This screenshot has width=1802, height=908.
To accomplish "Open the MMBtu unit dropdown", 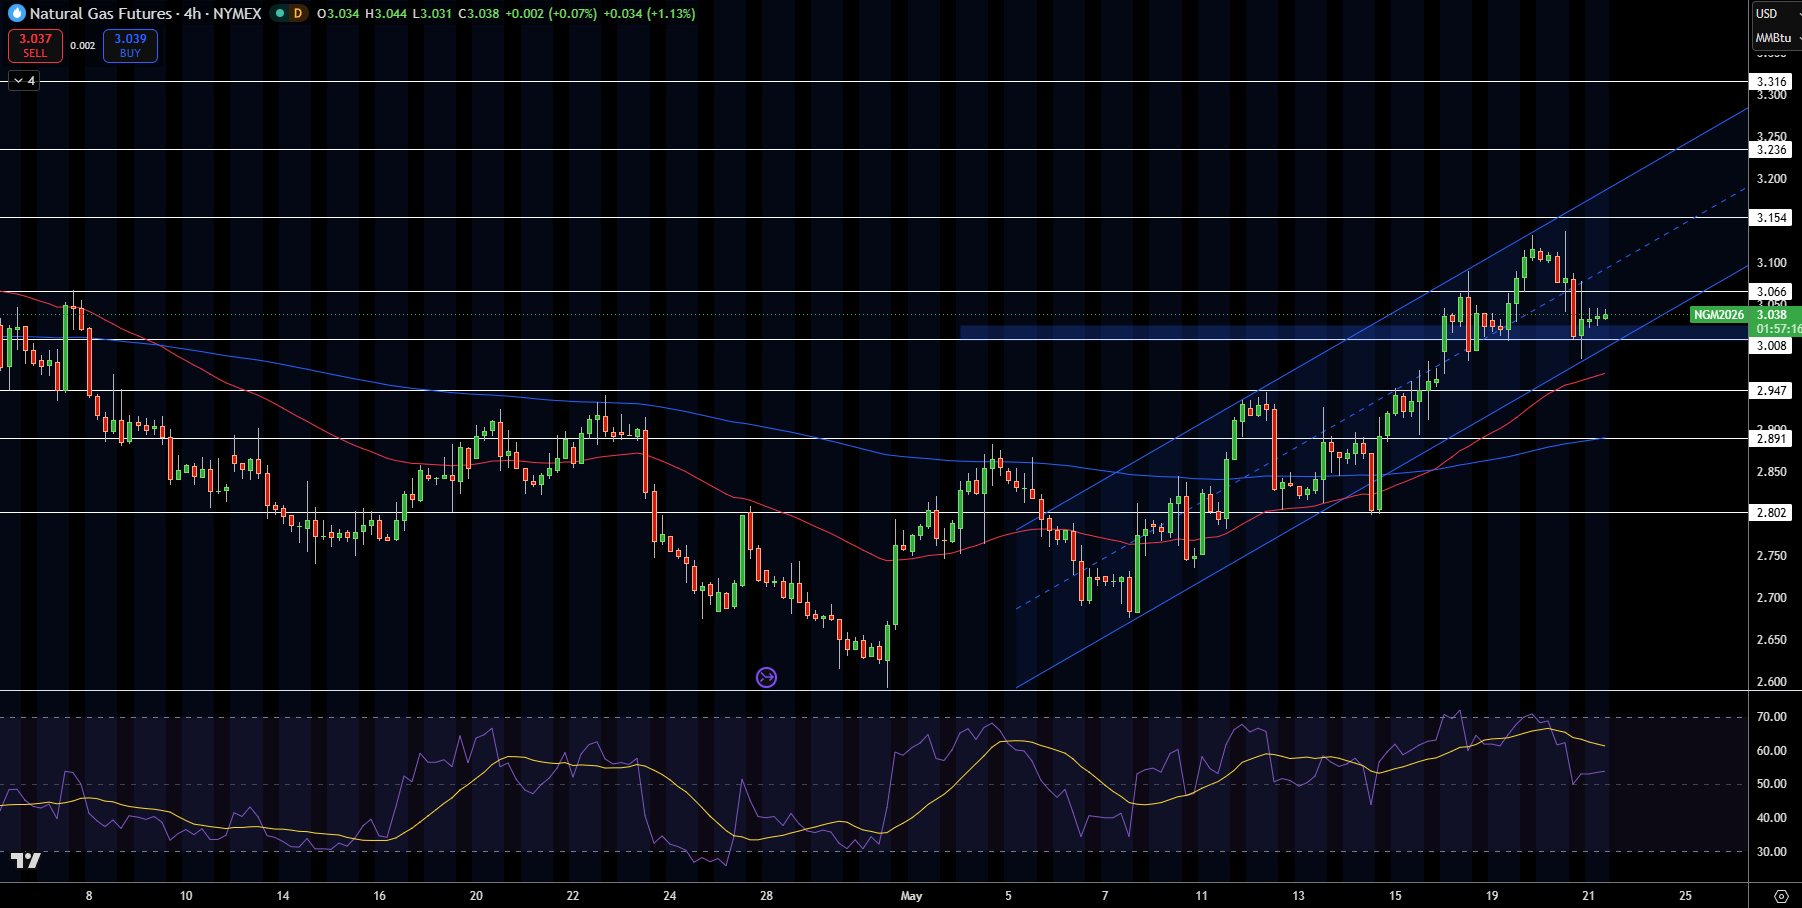I will (1775, 38).
